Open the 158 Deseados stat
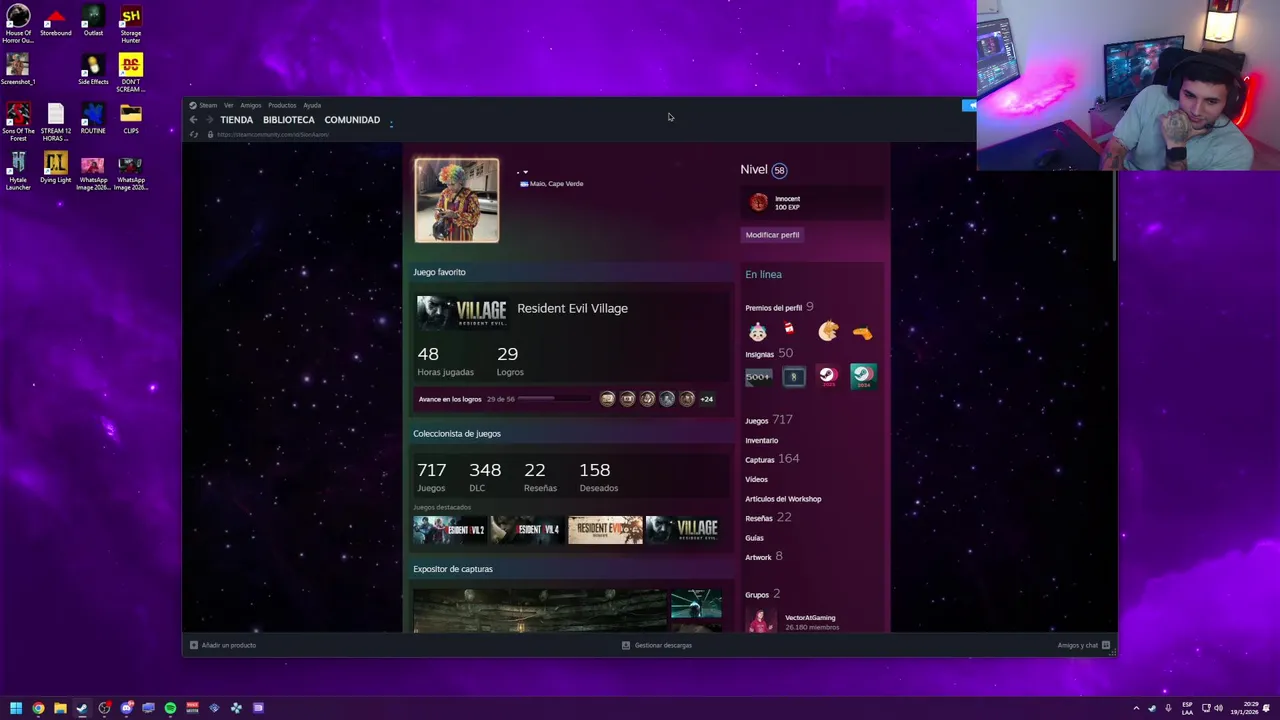The image size is (1280, 720). (598, 476)
